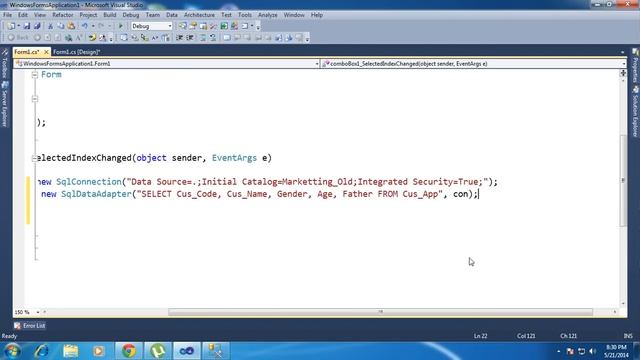The image size is (640, 360).
Task: Open the Edit menu
Action: click(x=23, y=15)
